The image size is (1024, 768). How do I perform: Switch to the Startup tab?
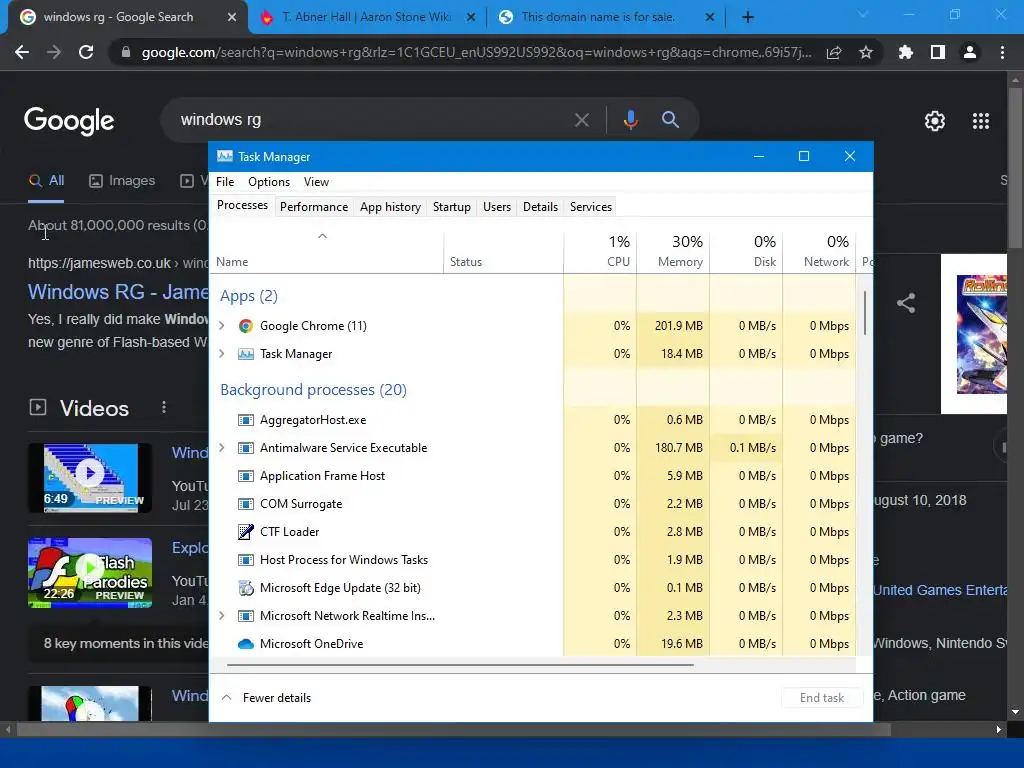451,206
